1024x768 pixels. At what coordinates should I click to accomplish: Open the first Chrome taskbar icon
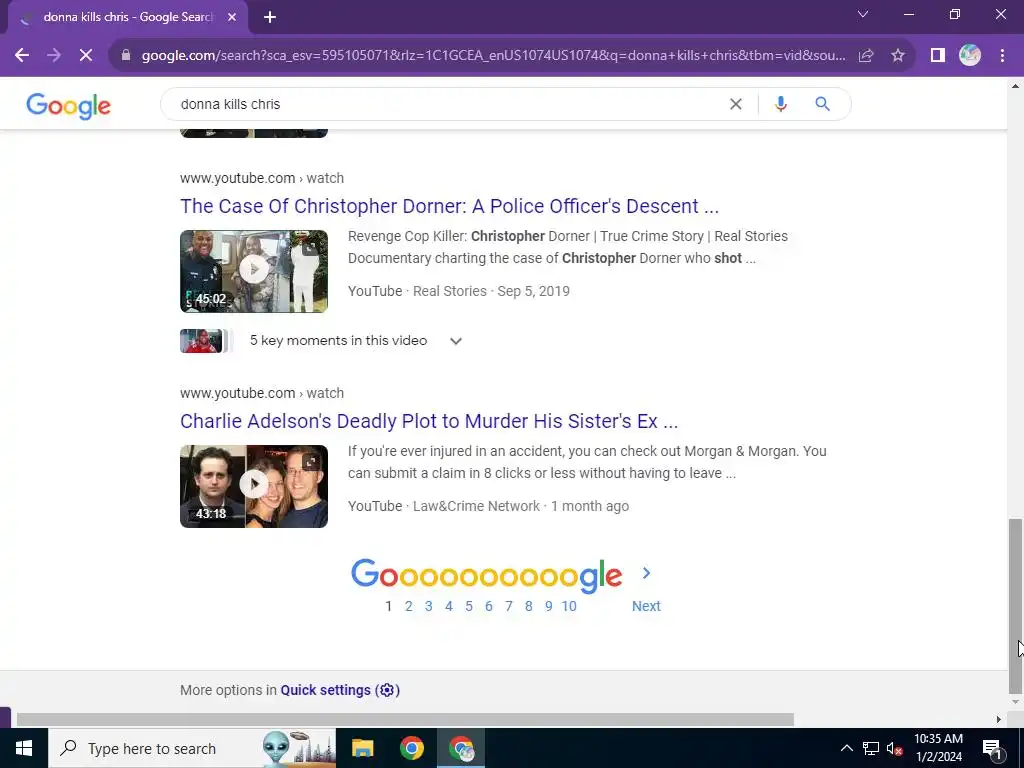[x=411, y=748]
